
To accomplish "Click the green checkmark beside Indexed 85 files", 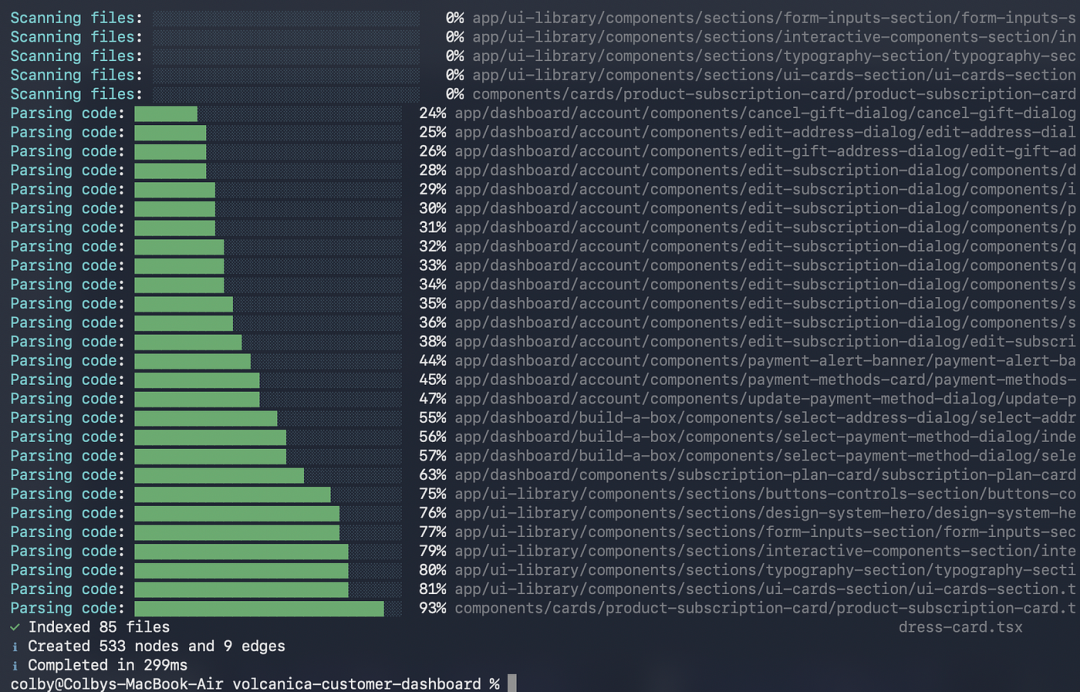I will [15, 627].
